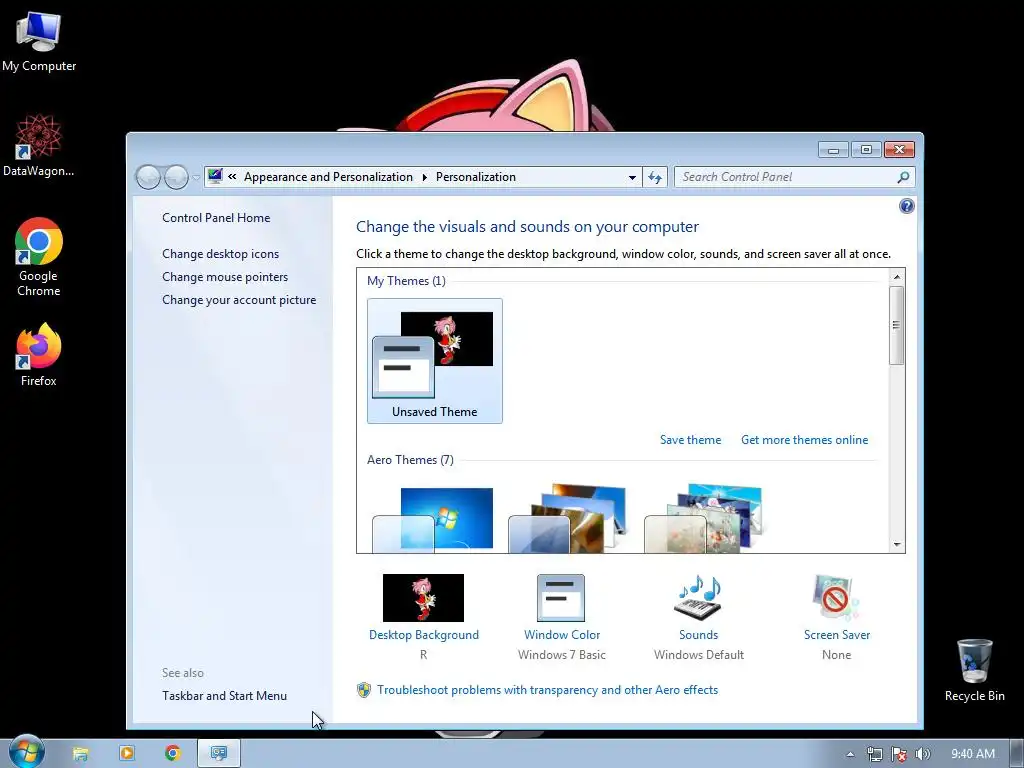Select the DataWagon desktop shortcut
The image size is (1024, 768).
click(39, 145)
